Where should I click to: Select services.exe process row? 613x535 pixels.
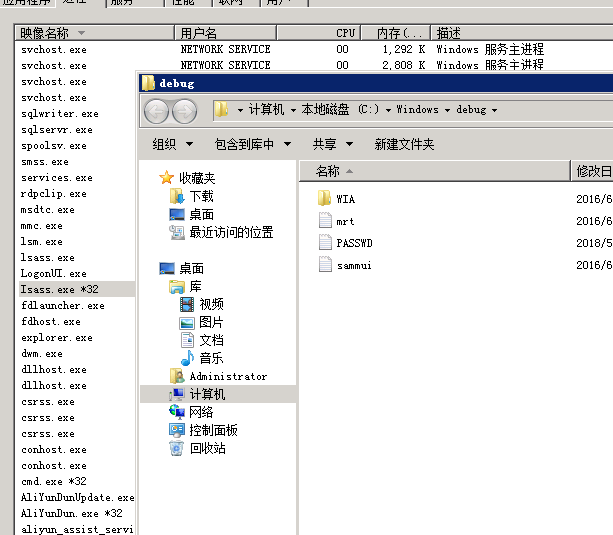point(77,178)
